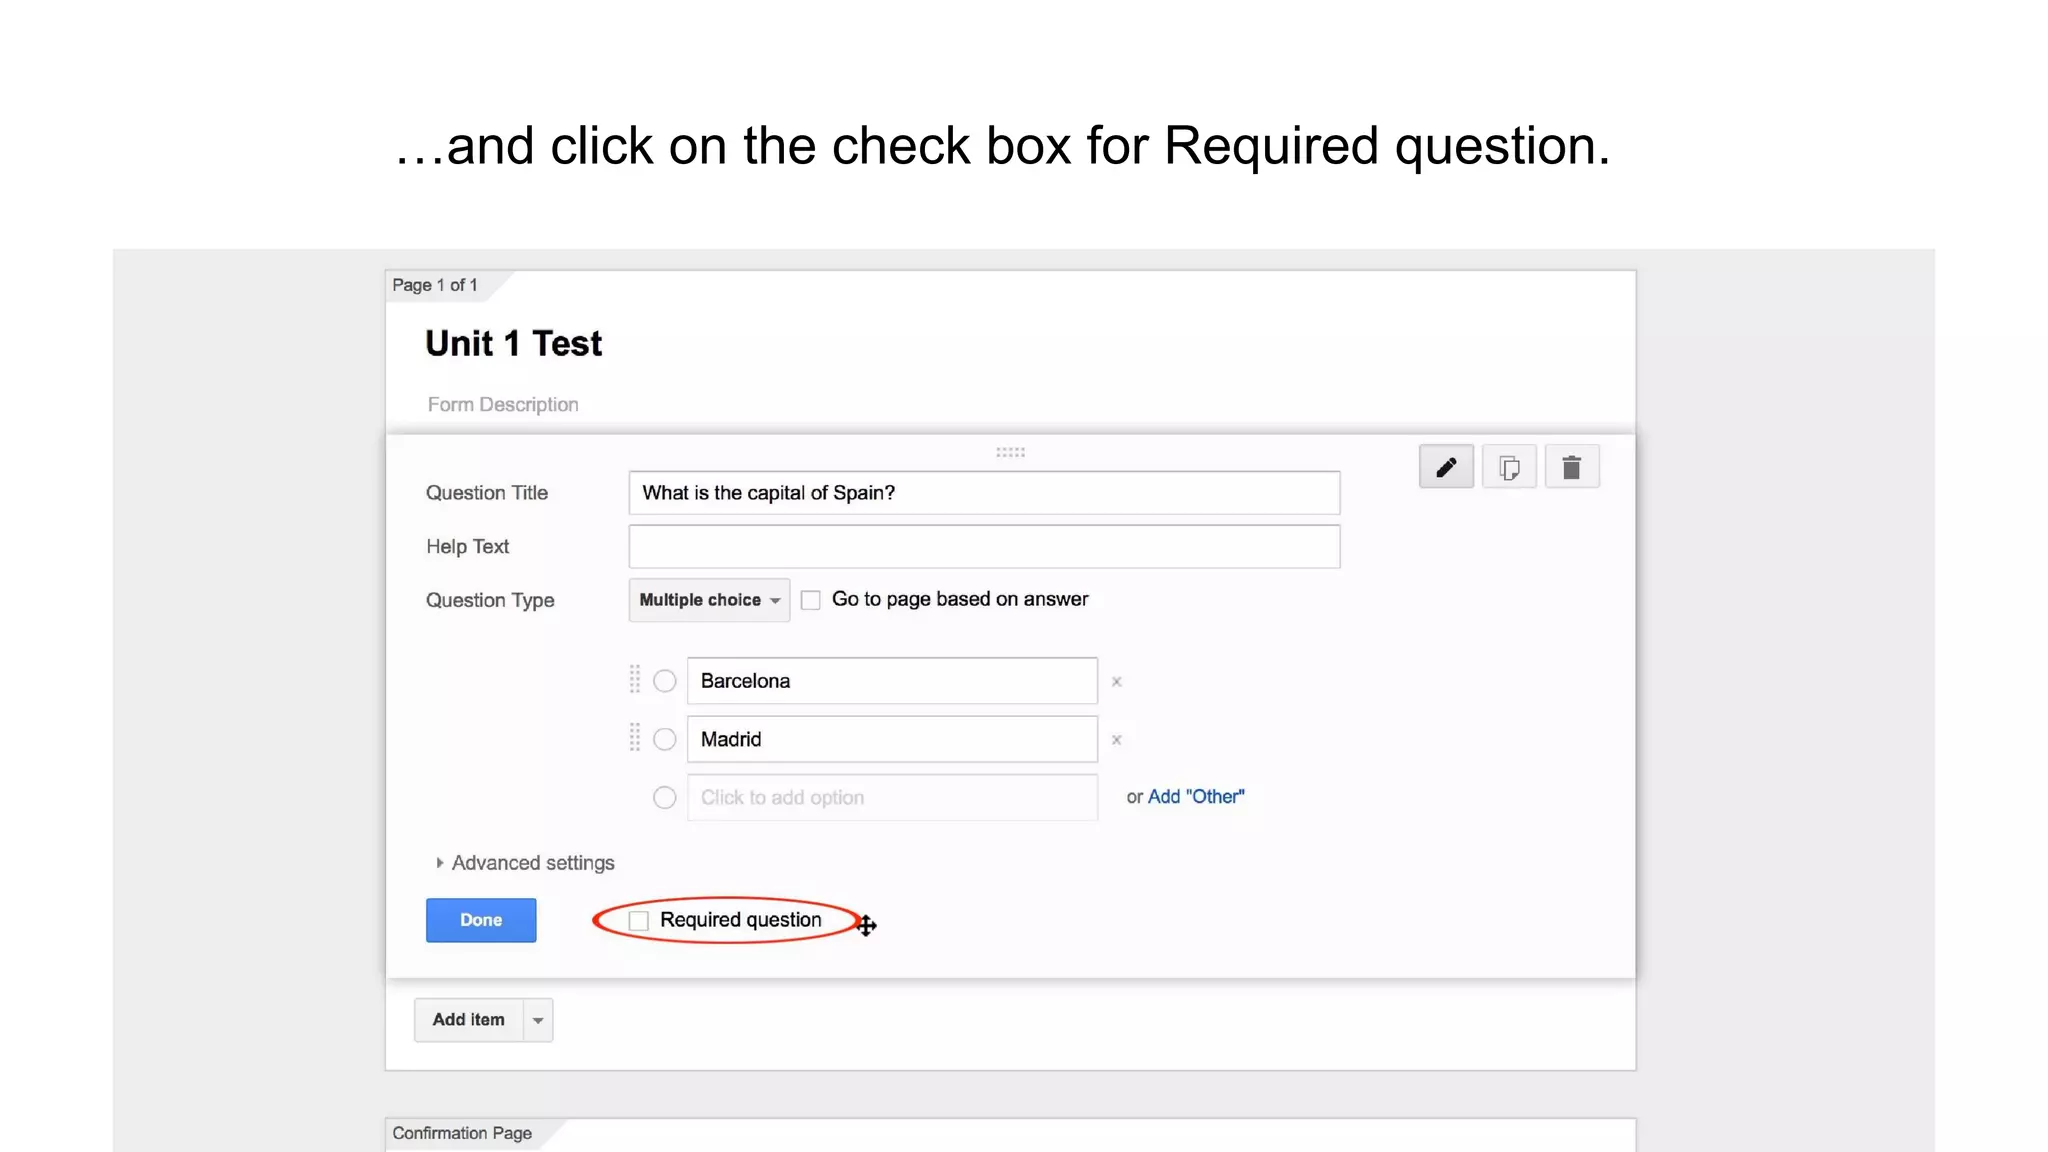Enable Go to page based on answer
The height and width of the screenshot is (1152, 2048).
click(x=811, y=600)
